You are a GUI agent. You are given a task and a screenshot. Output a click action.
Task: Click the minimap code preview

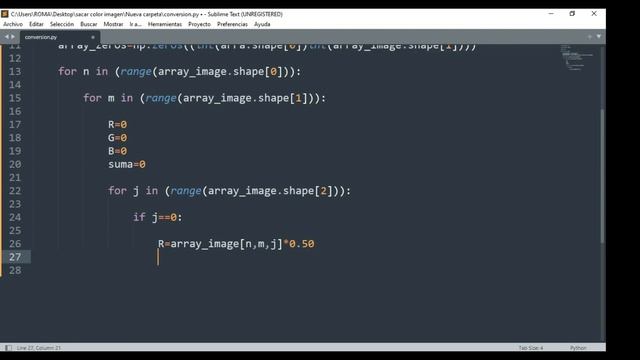point(577,57)
